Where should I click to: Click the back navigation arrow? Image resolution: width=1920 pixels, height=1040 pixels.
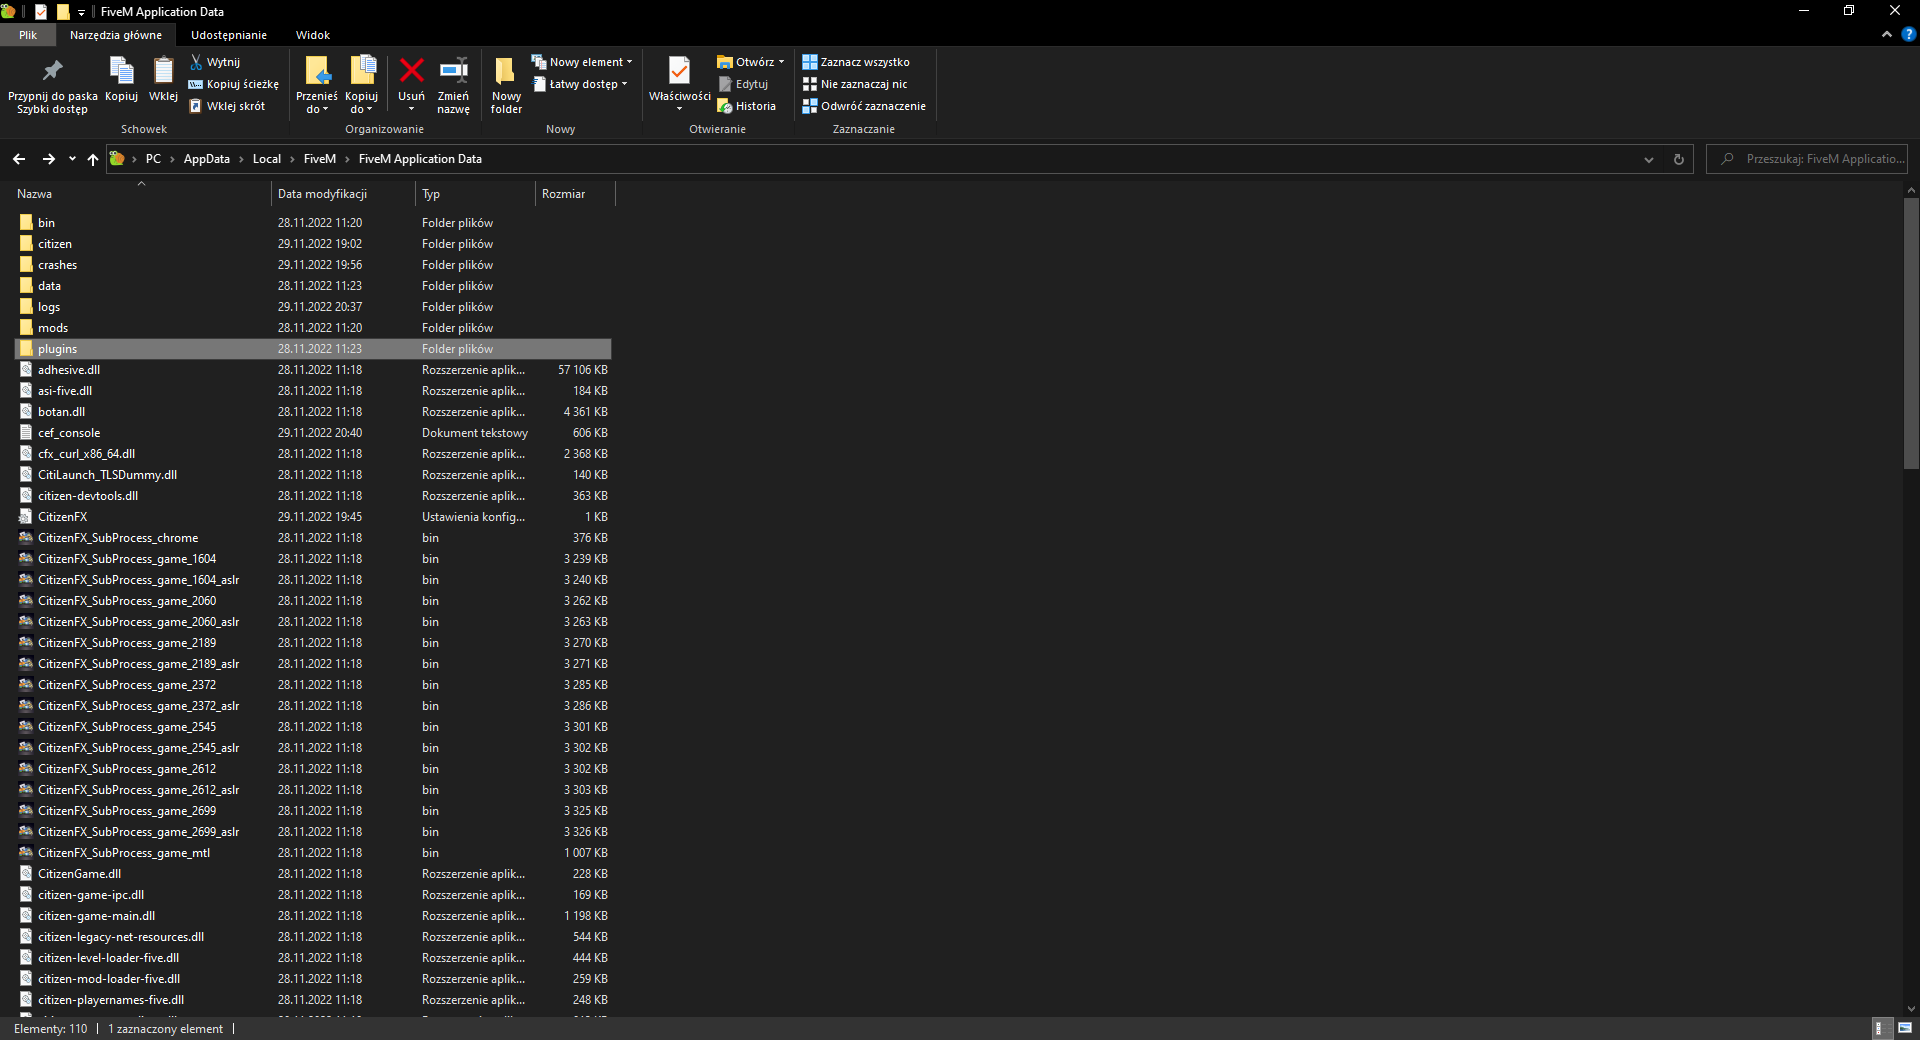click(18, 159)
